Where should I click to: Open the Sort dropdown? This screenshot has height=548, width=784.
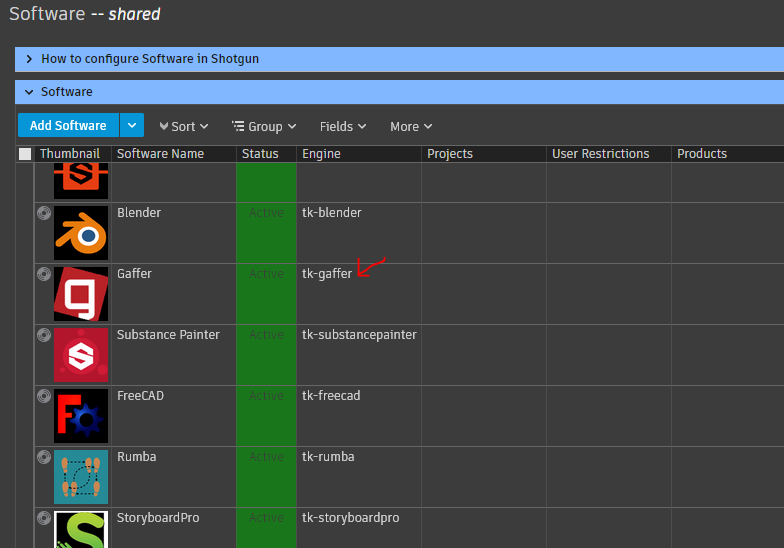pyautogui.click(x=184, y=126)
